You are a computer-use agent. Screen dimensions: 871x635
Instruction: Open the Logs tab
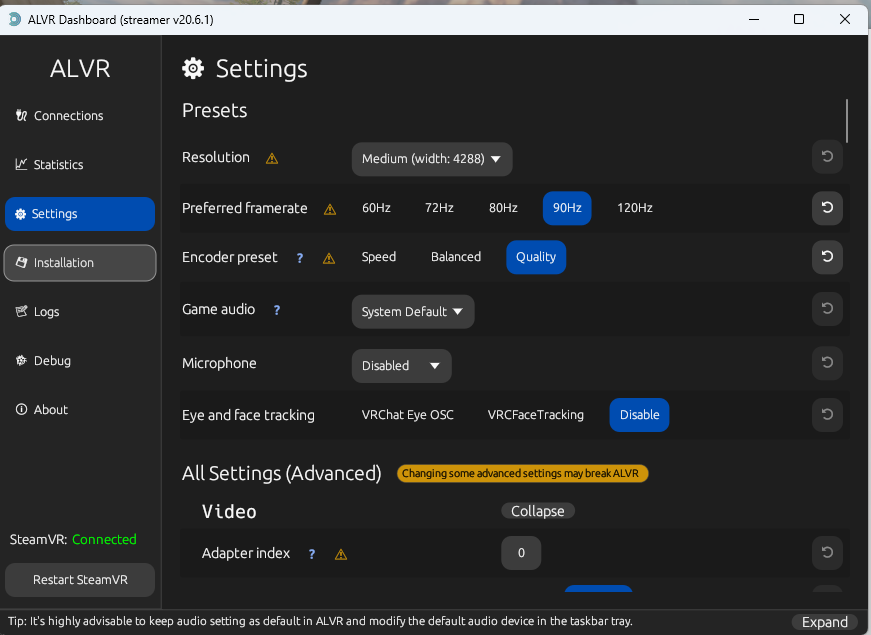[79, 312]
